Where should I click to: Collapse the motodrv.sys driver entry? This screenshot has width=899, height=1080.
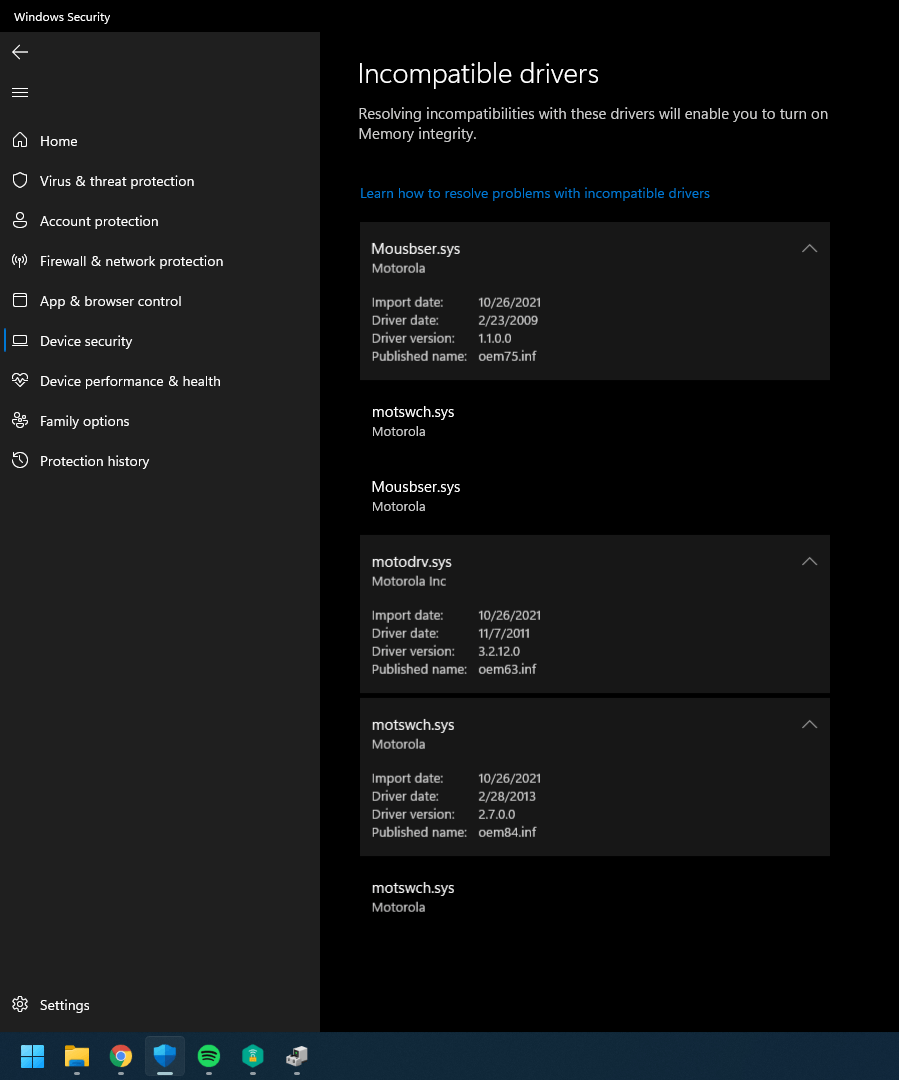tap(809, 562)
